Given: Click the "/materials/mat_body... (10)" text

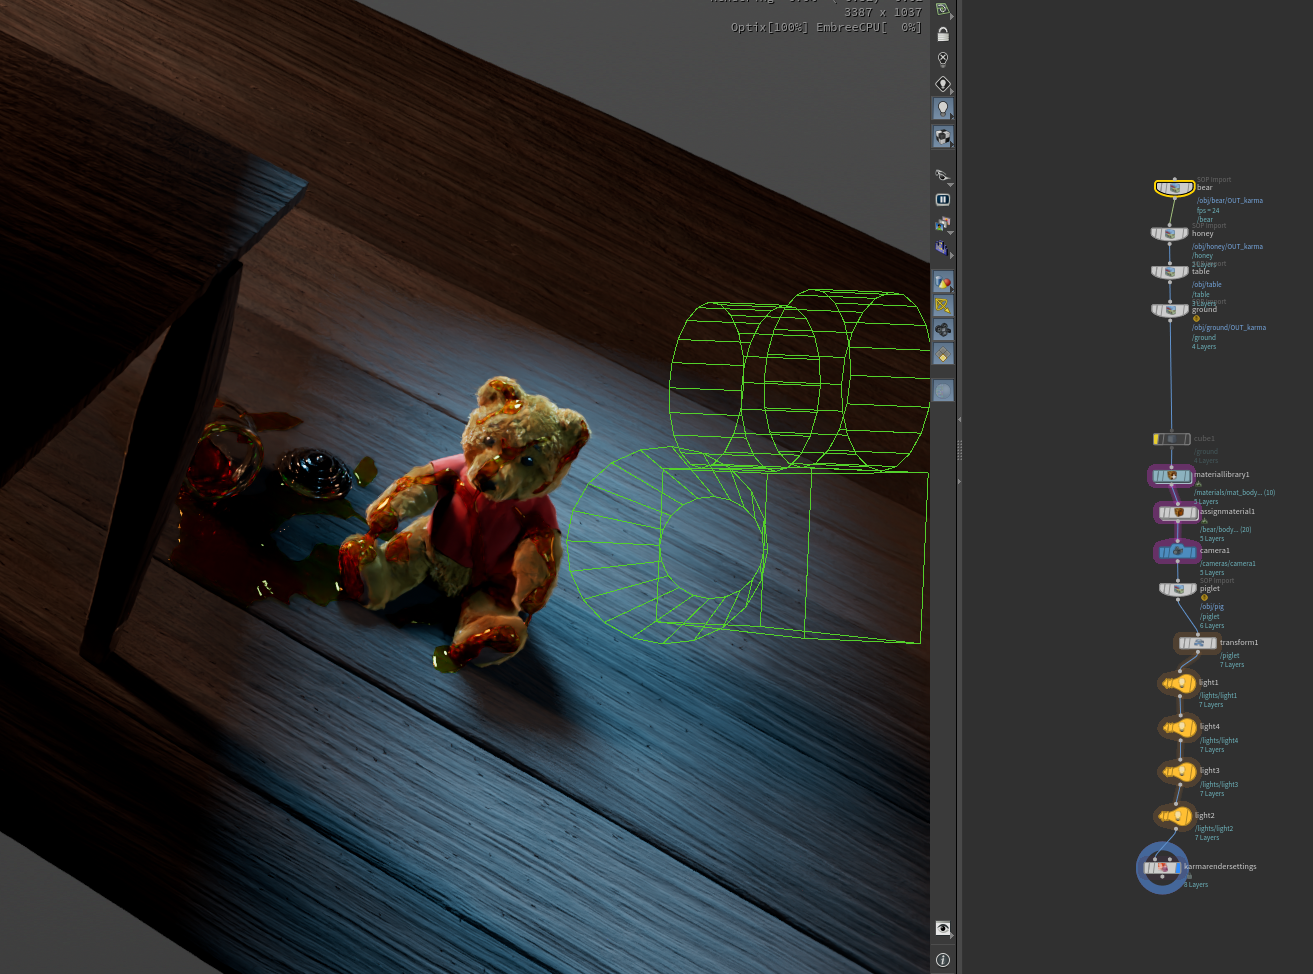Looking at the screenshot, I should click(1235, 493).
